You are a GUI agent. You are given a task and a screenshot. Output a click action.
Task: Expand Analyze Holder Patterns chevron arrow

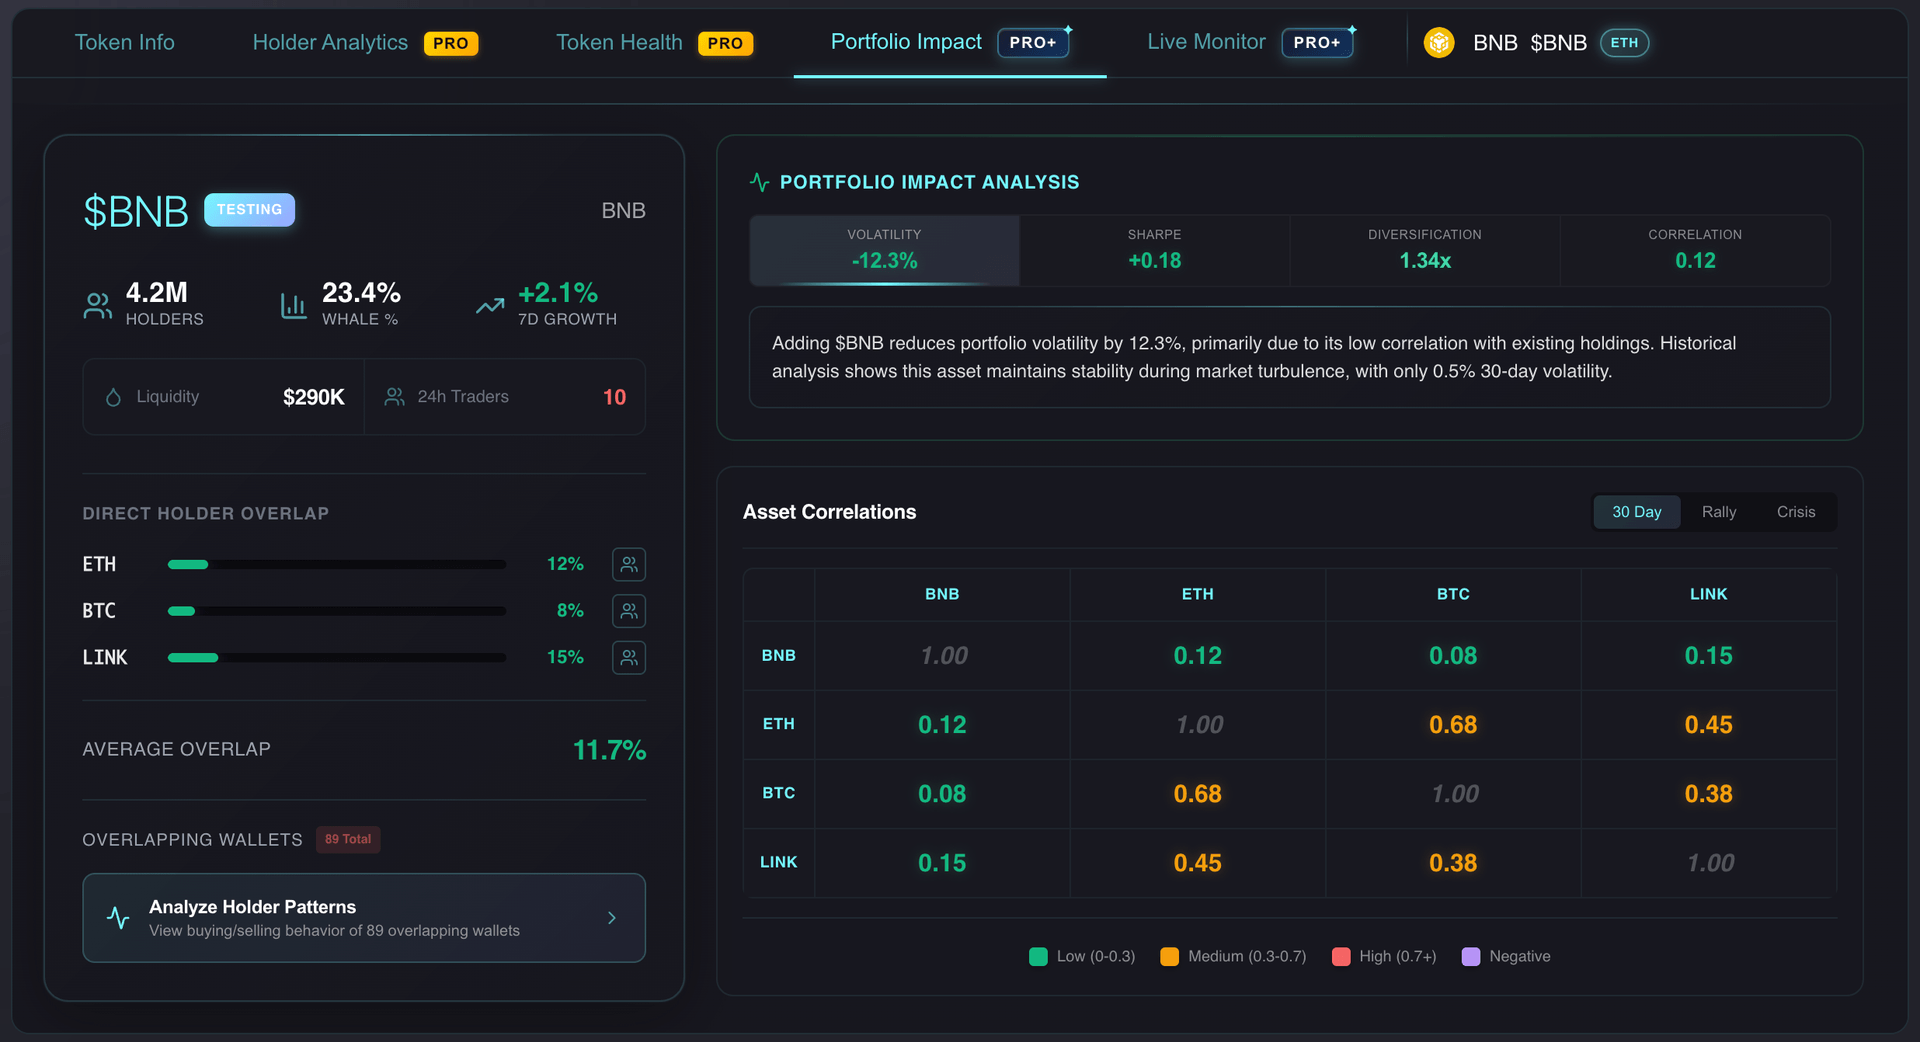pos(611,918)
